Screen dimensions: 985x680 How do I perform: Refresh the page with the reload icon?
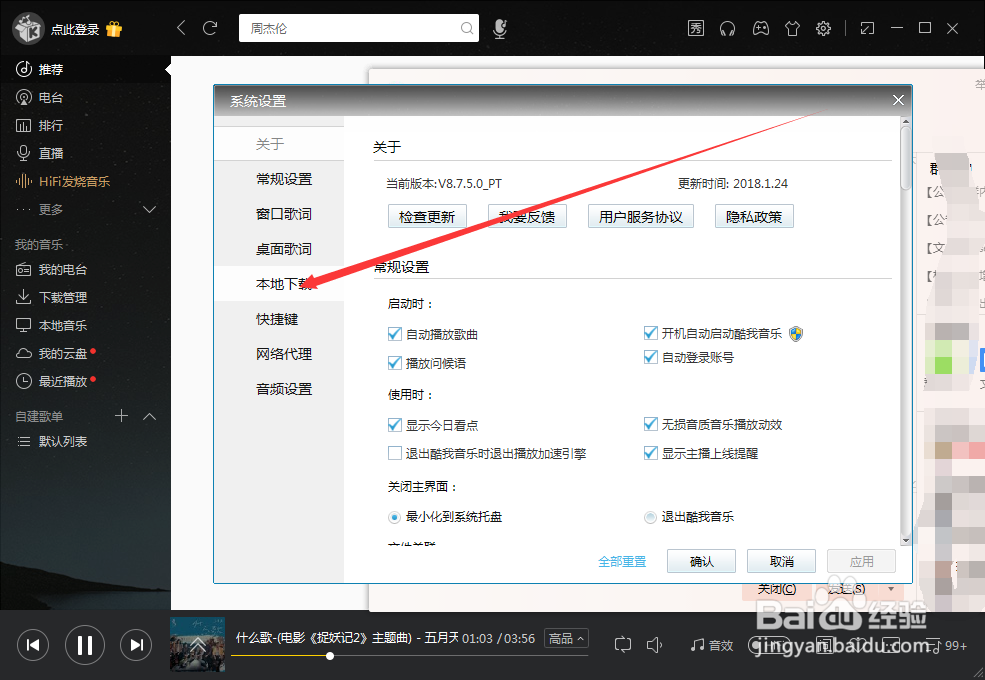(x=210, y=28)
